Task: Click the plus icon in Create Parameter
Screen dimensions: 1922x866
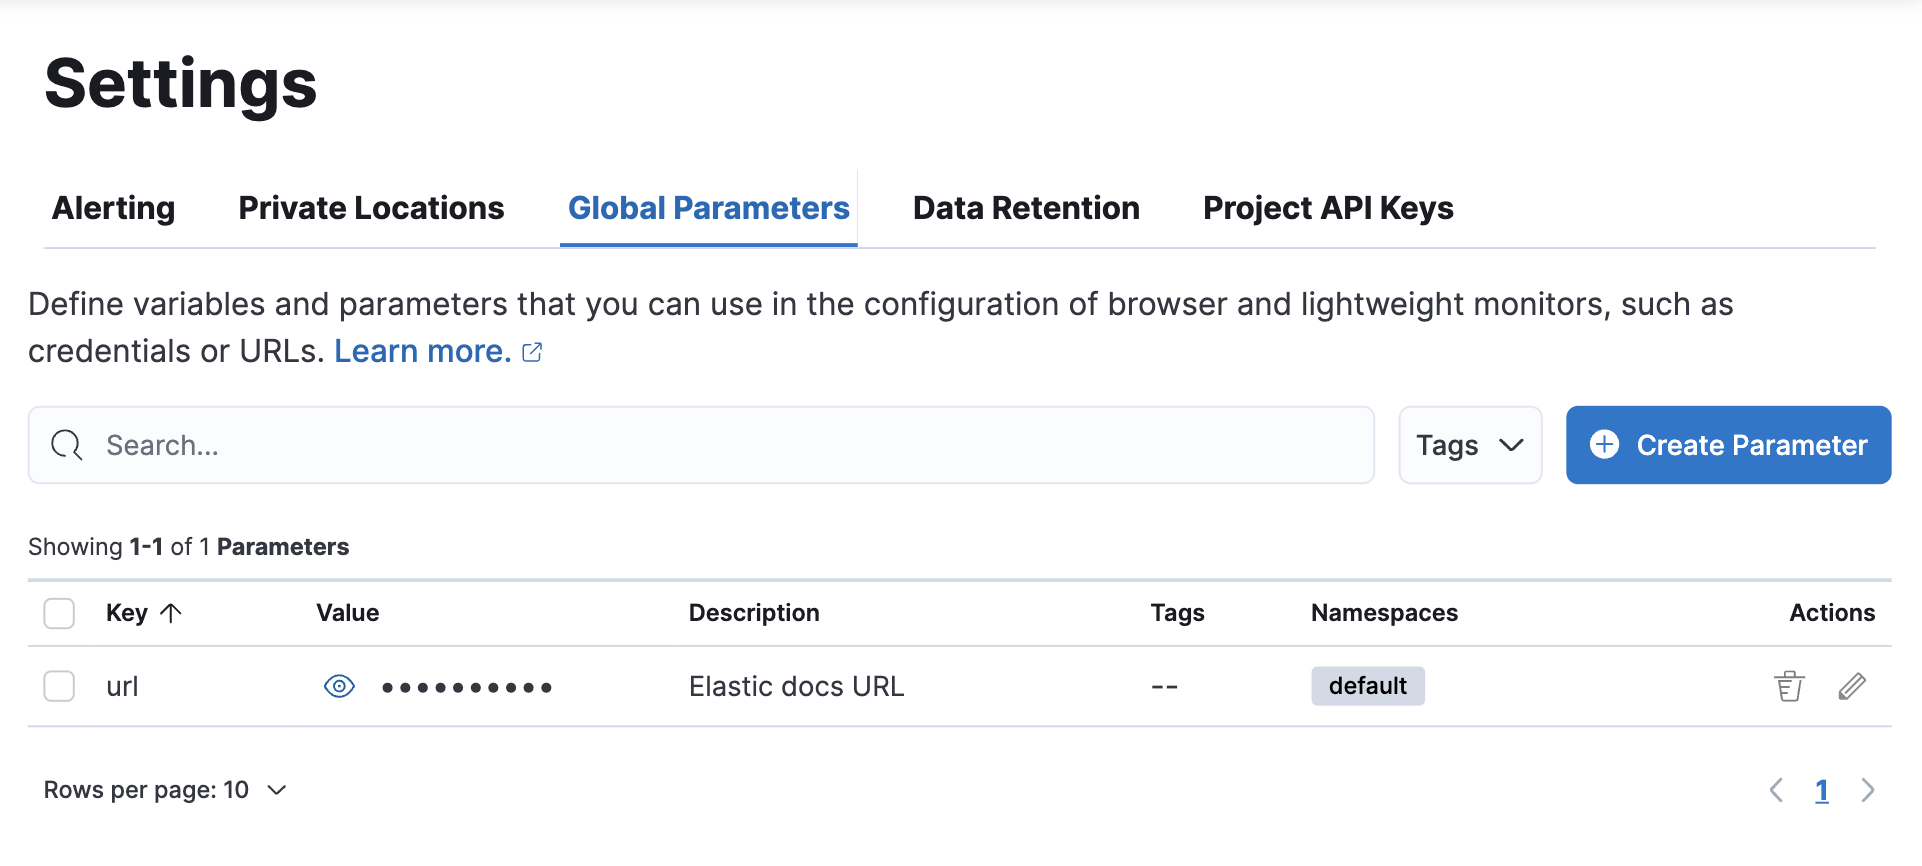Action: [x=1604, y=445]
